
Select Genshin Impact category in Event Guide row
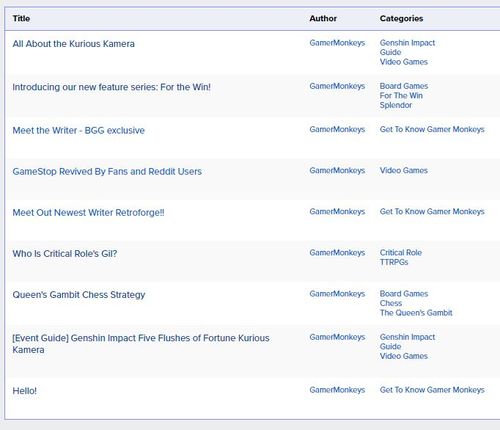[x=407, y=337]
